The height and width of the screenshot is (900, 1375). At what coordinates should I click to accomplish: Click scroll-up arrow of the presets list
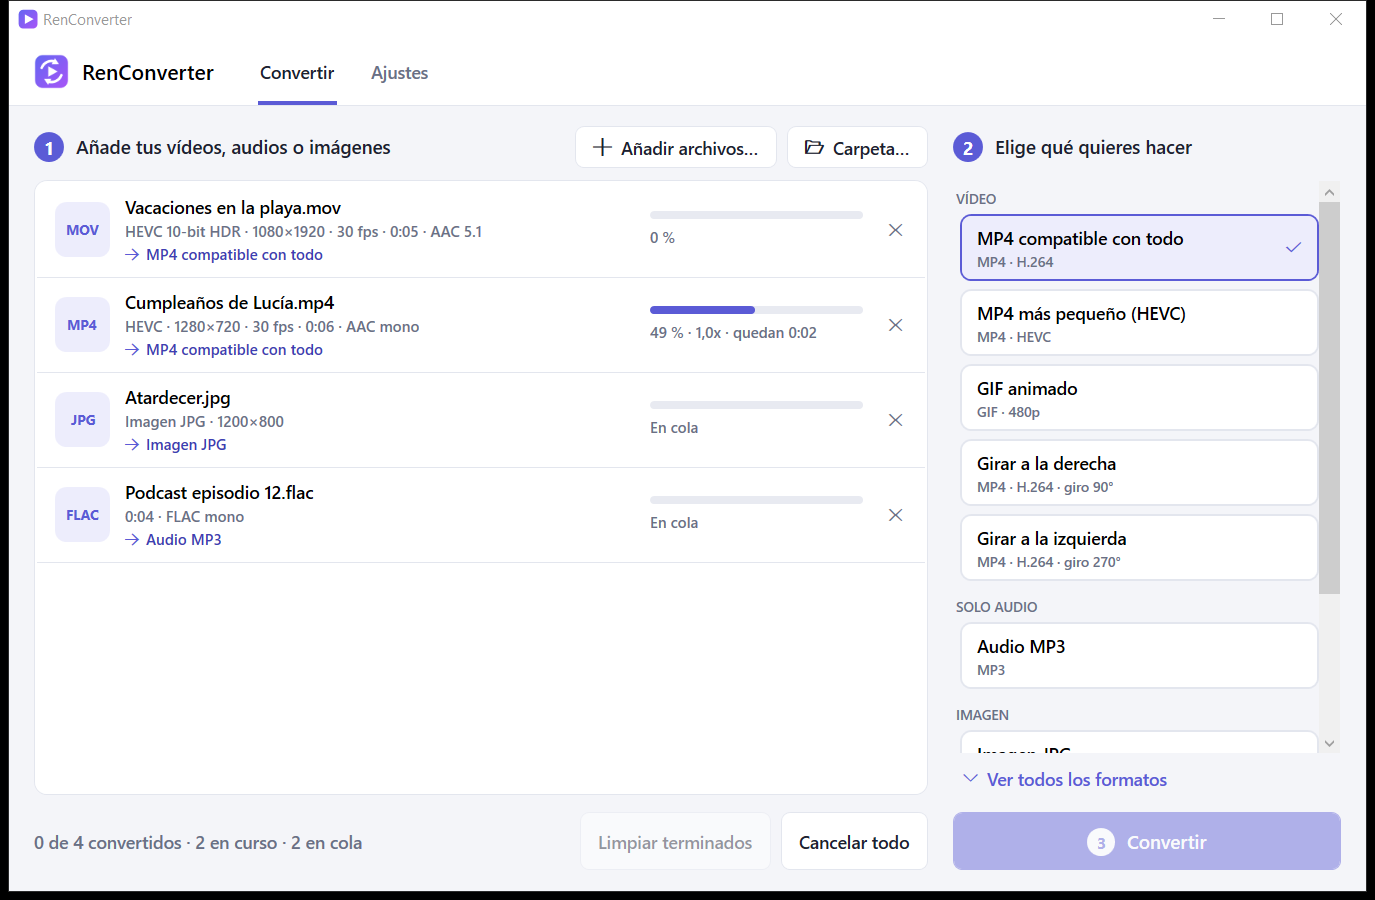(1329, 192)
